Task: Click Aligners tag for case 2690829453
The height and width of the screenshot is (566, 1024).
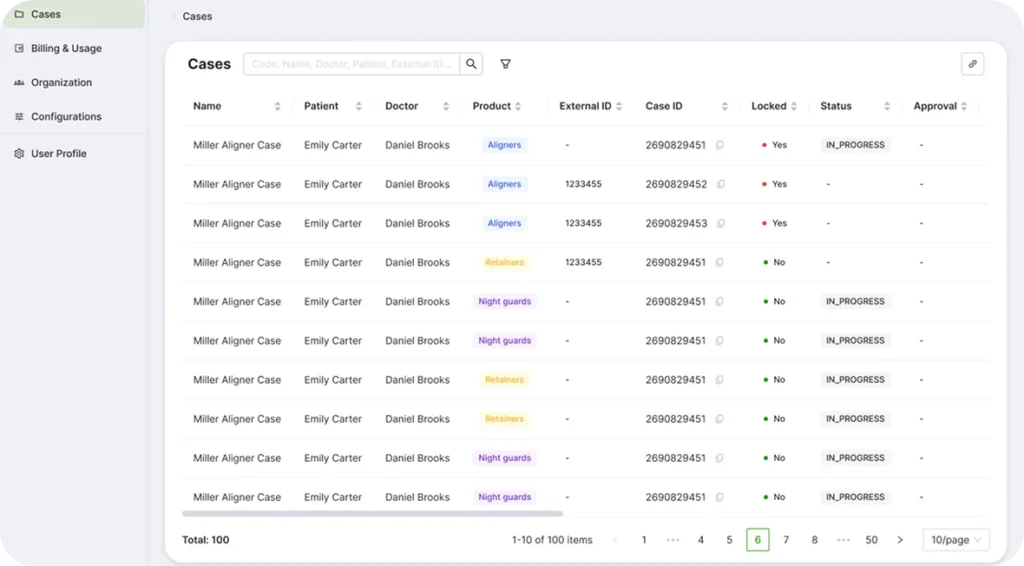Action: click(x=504, y=223)
